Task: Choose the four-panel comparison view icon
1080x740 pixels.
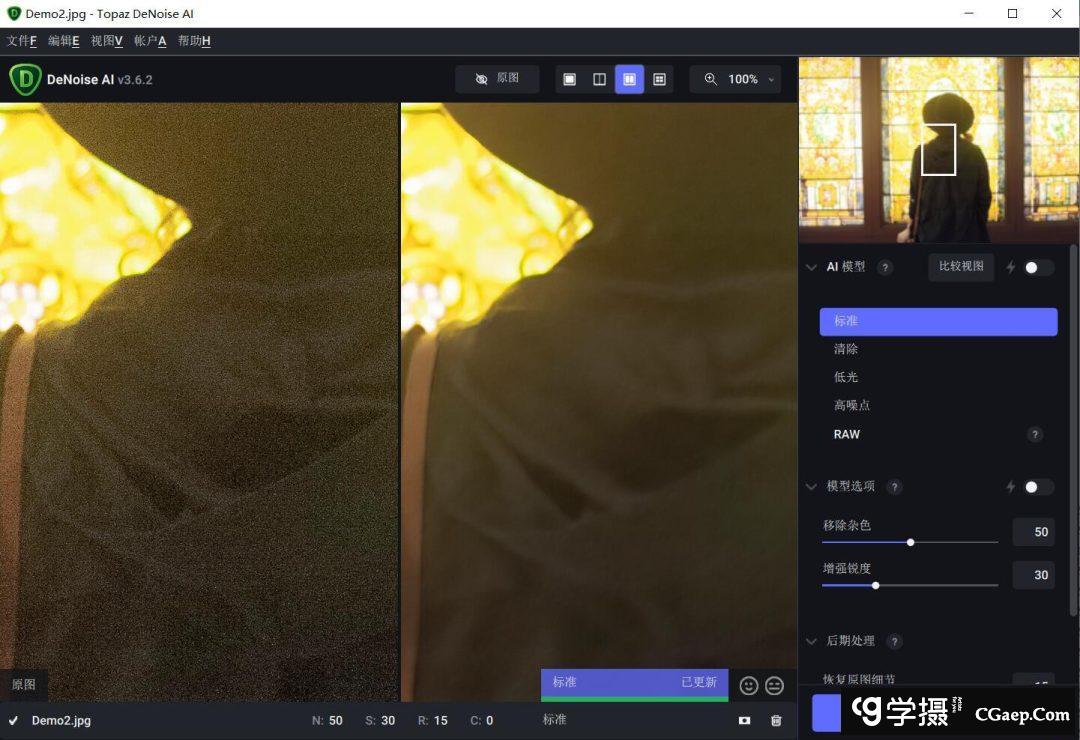Action: click(x=660, y=79)
